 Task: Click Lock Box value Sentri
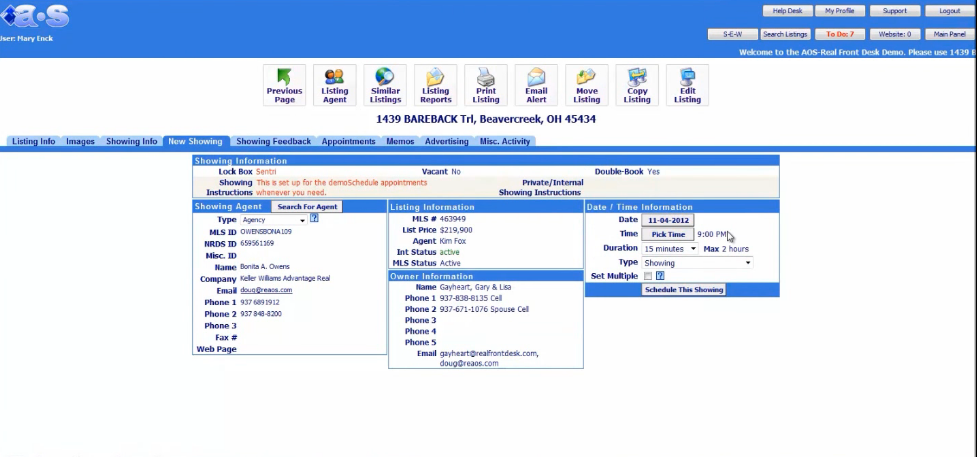pyautogui.click(x=266, y=171)
